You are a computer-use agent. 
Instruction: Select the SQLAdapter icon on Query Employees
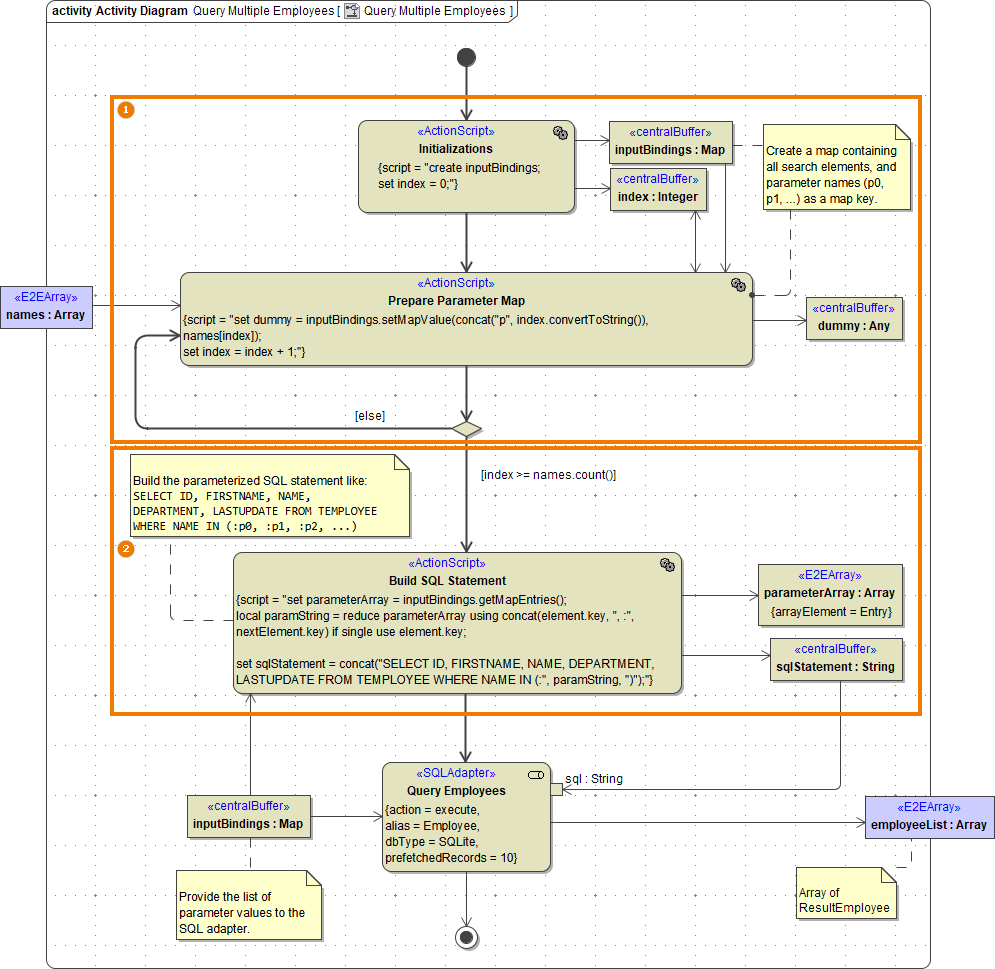click(x=537, y=774)
